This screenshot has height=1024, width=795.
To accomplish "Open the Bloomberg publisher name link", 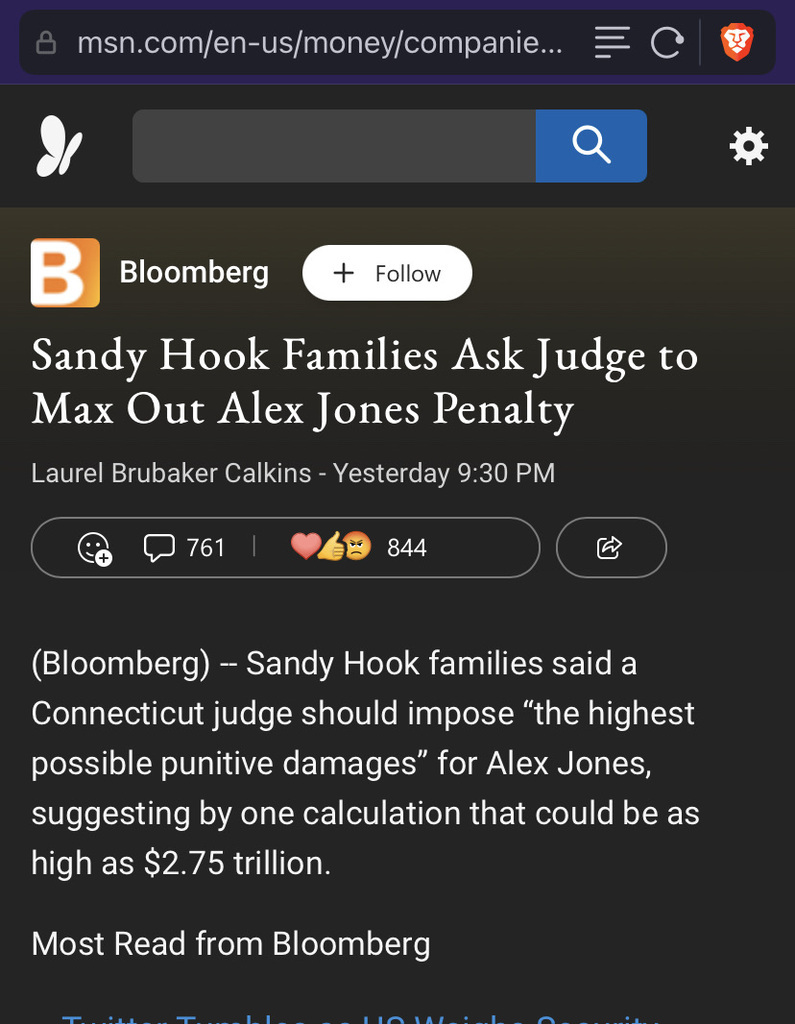I will 194,272.
